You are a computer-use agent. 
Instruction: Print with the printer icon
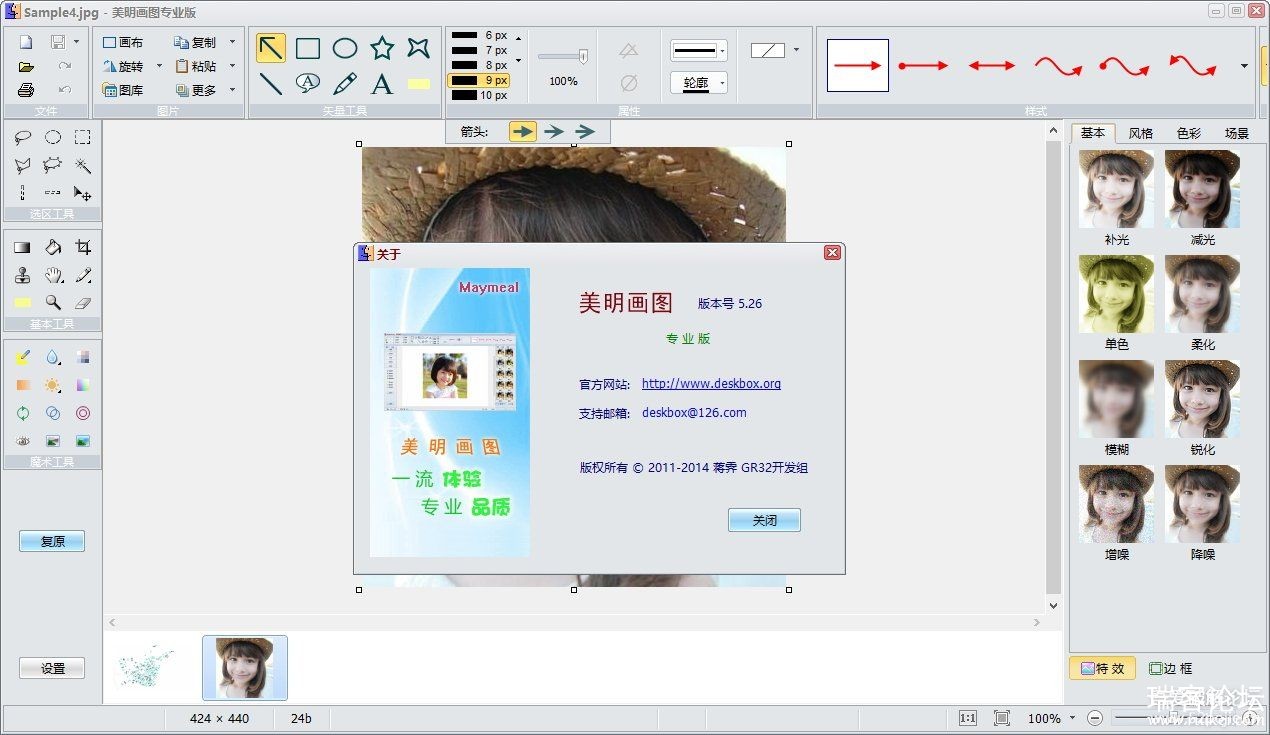(x=26, y=90)
